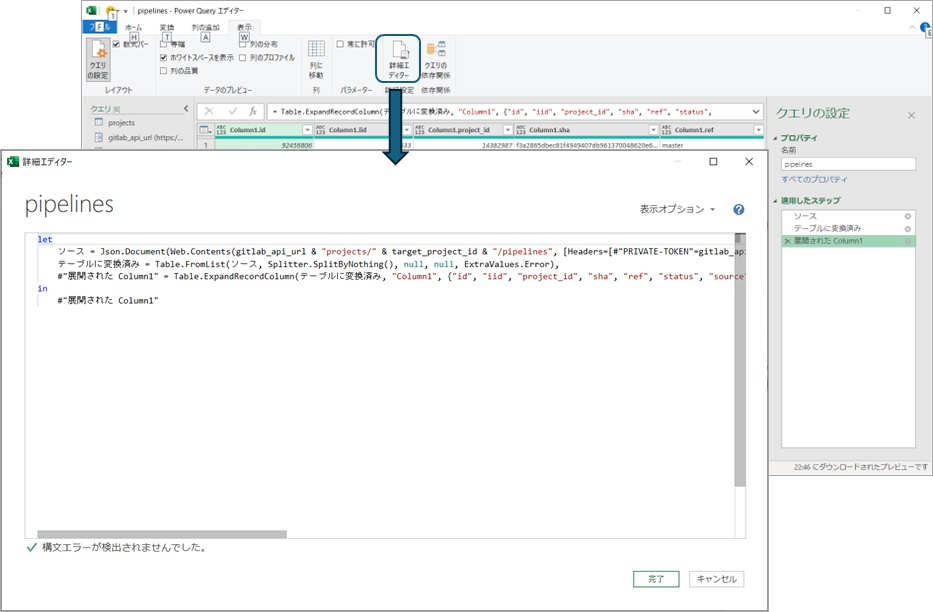Click the blue help icon in 詳細エディター dialog

point(738,210)
